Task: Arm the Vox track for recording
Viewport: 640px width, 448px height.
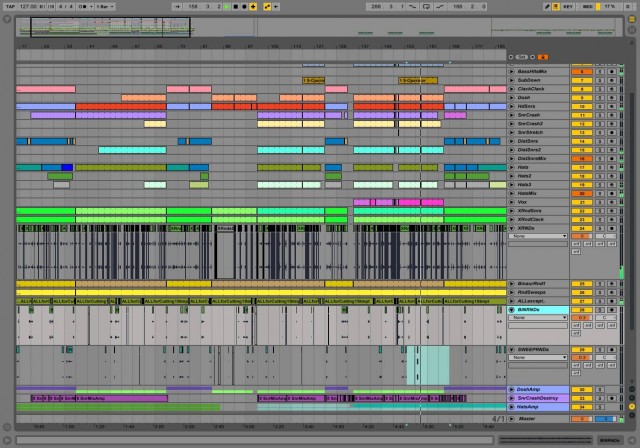Action: pos(611,201)
